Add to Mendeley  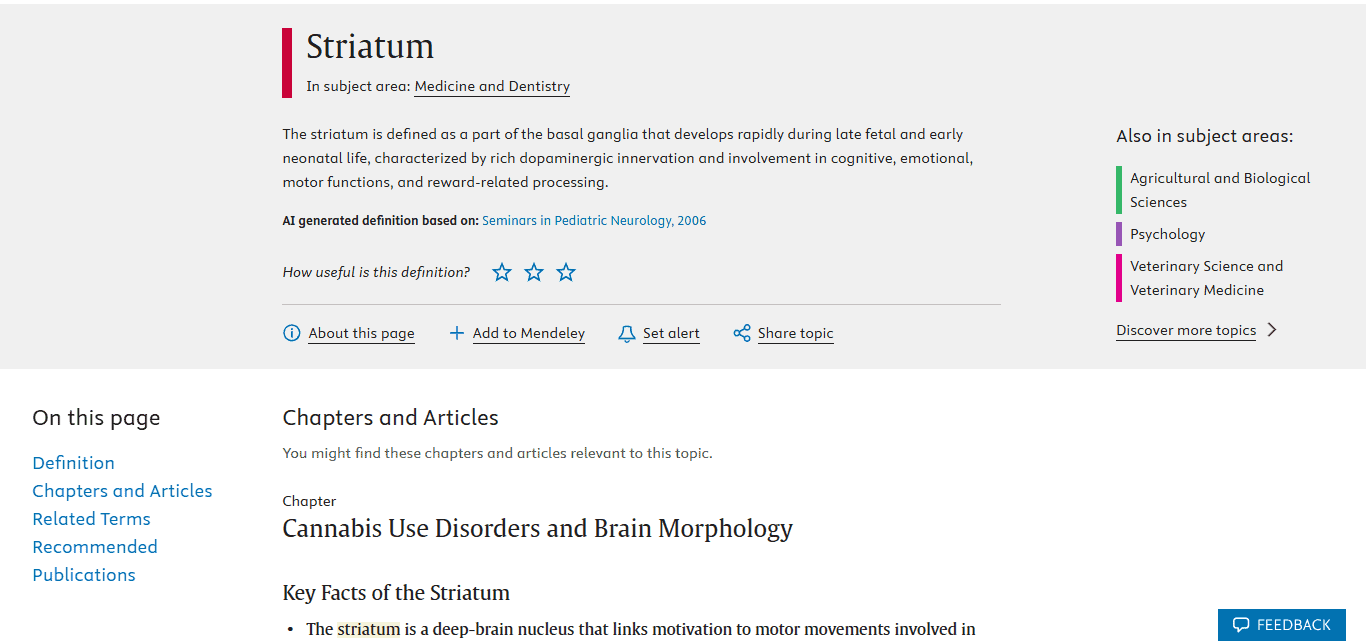529,333
